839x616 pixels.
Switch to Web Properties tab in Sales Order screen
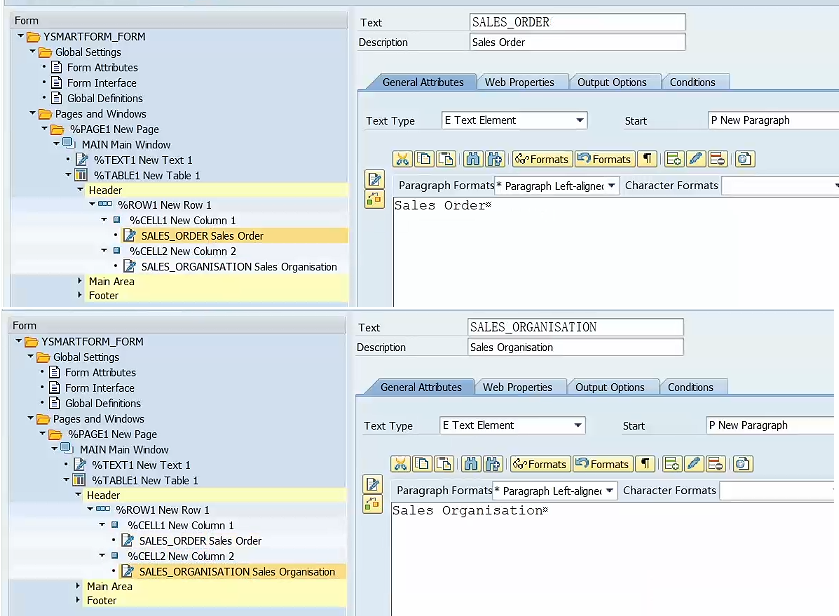click(520, 82)
